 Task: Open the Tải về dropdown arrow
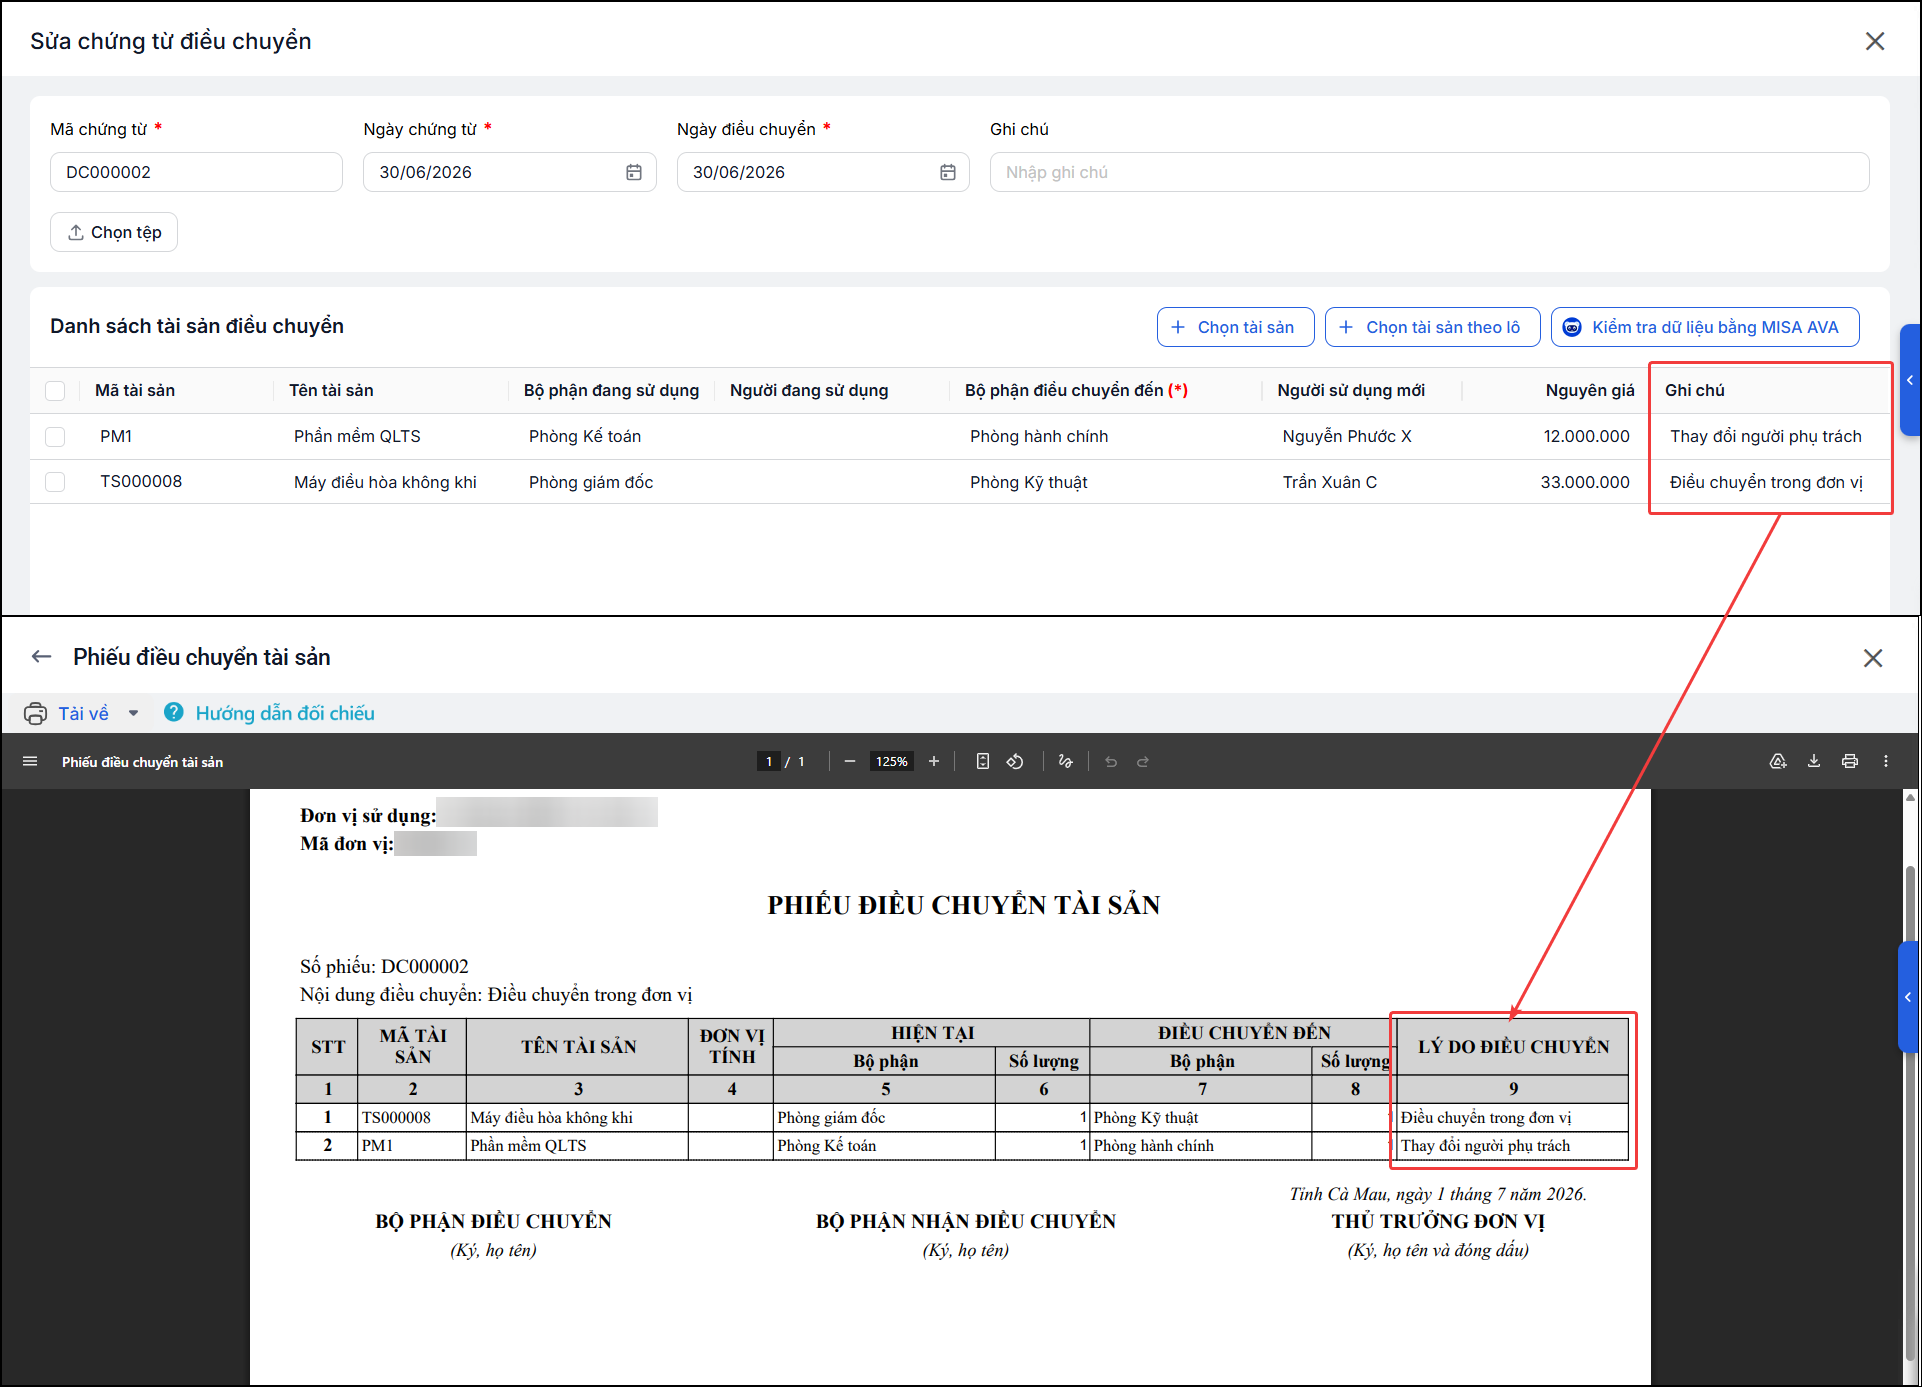[x=133, y=713]
